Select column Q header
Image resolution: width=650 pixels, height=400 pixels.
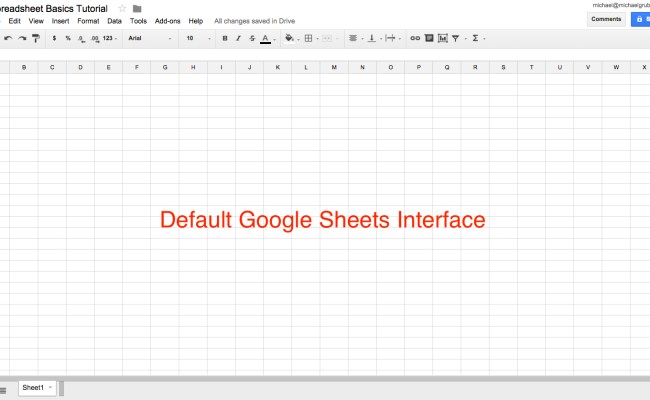pos(447,67)
